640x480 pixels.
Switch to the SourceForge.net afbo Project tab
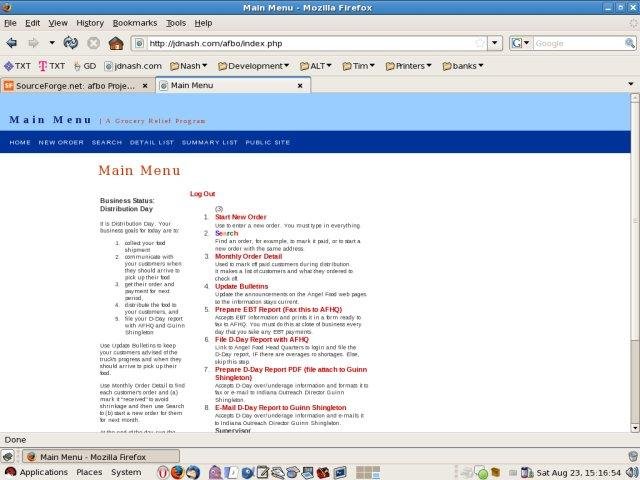(77, 86)
